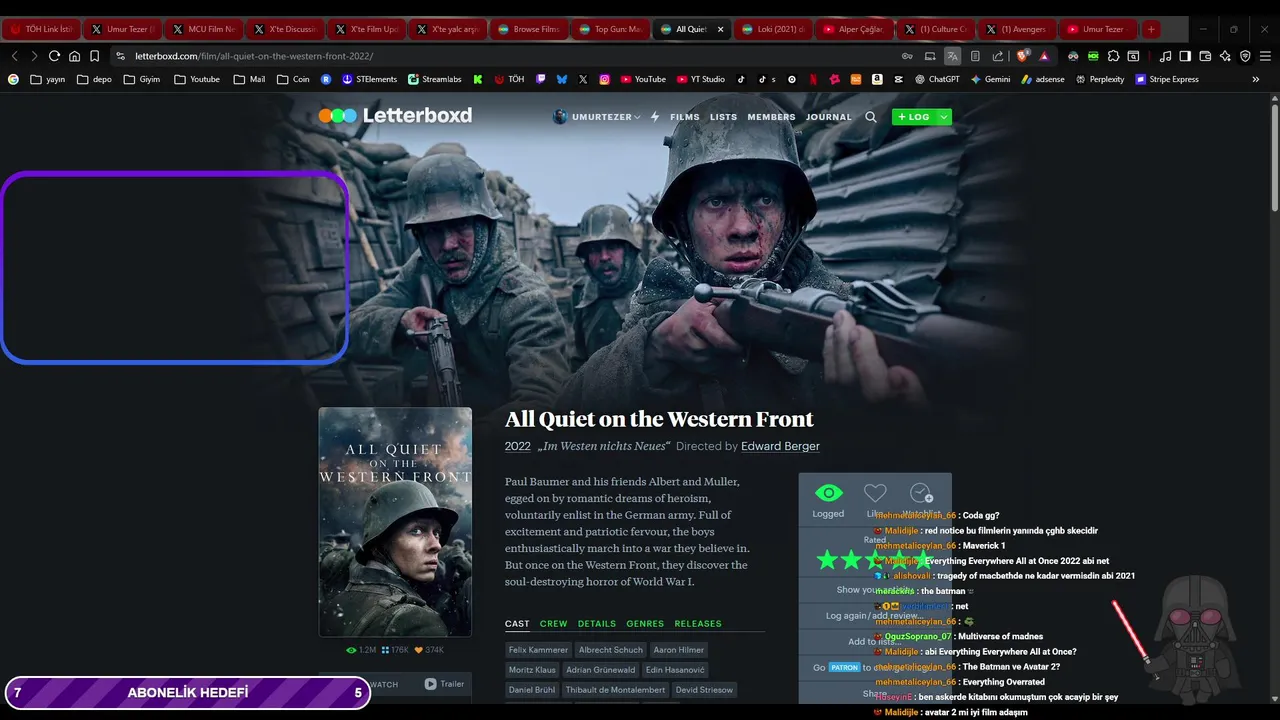Open the Mail bookmarks folder
Image resolution: width=1280 pixels, height=720 pixels.
pos(249,79)
